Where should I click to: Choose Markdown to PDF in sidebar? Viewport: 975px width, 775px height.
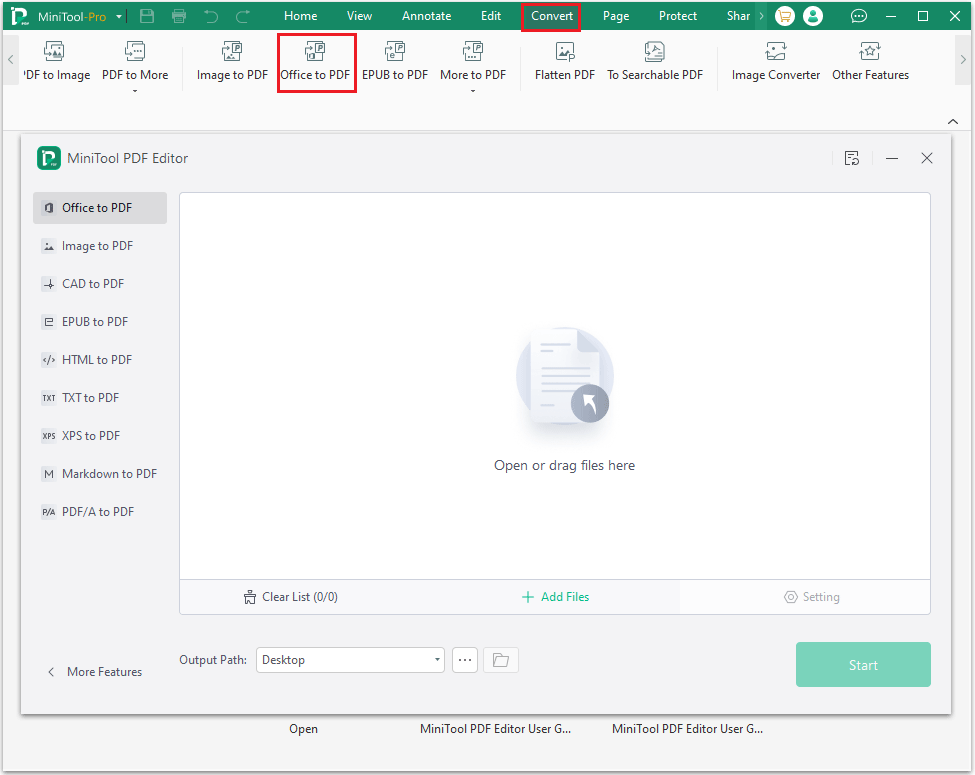(x=99, y=473)
